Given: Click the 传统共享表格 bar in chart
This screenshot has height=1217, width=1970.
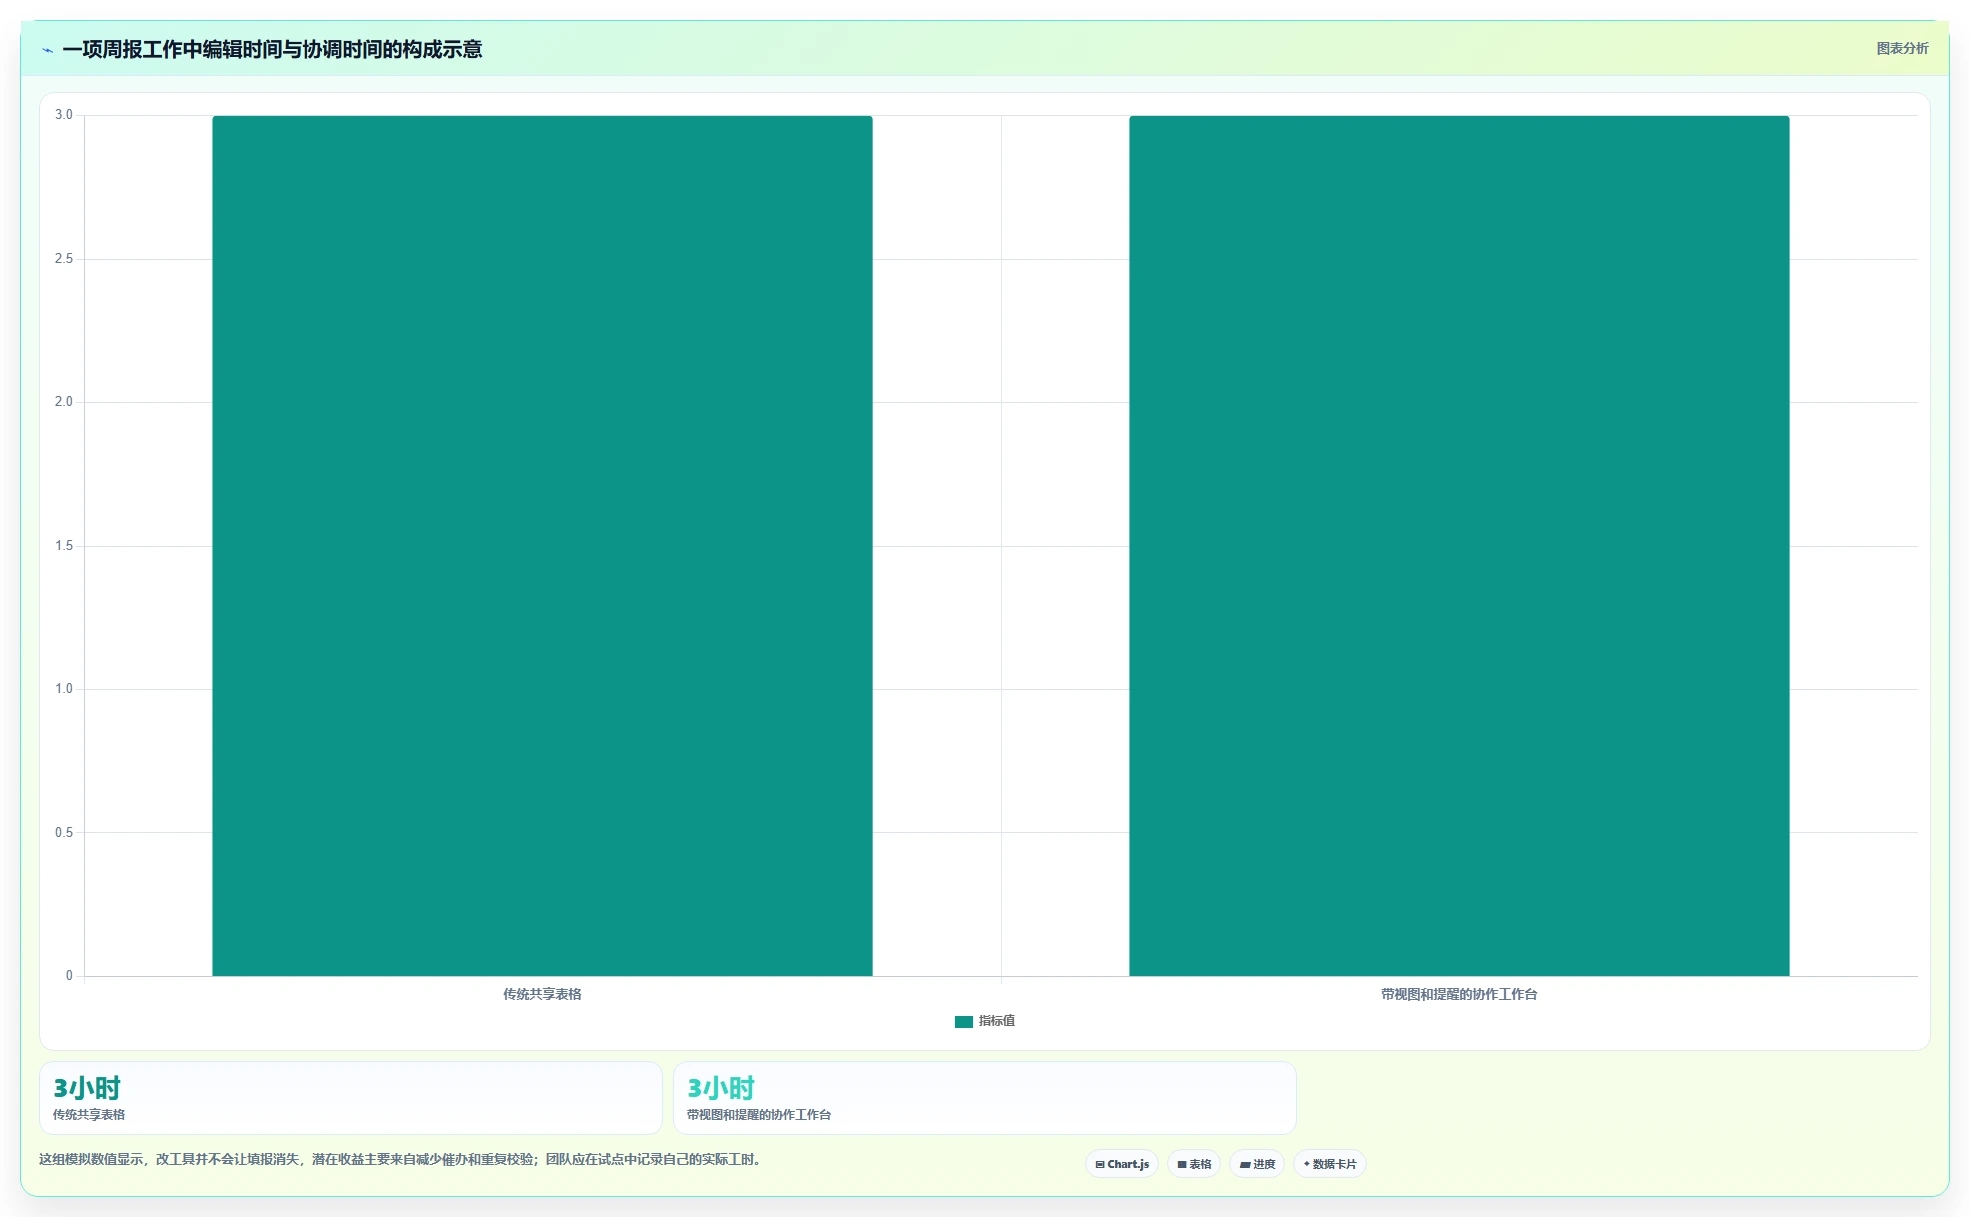Looking at the screenshot, I should (542, 546).
